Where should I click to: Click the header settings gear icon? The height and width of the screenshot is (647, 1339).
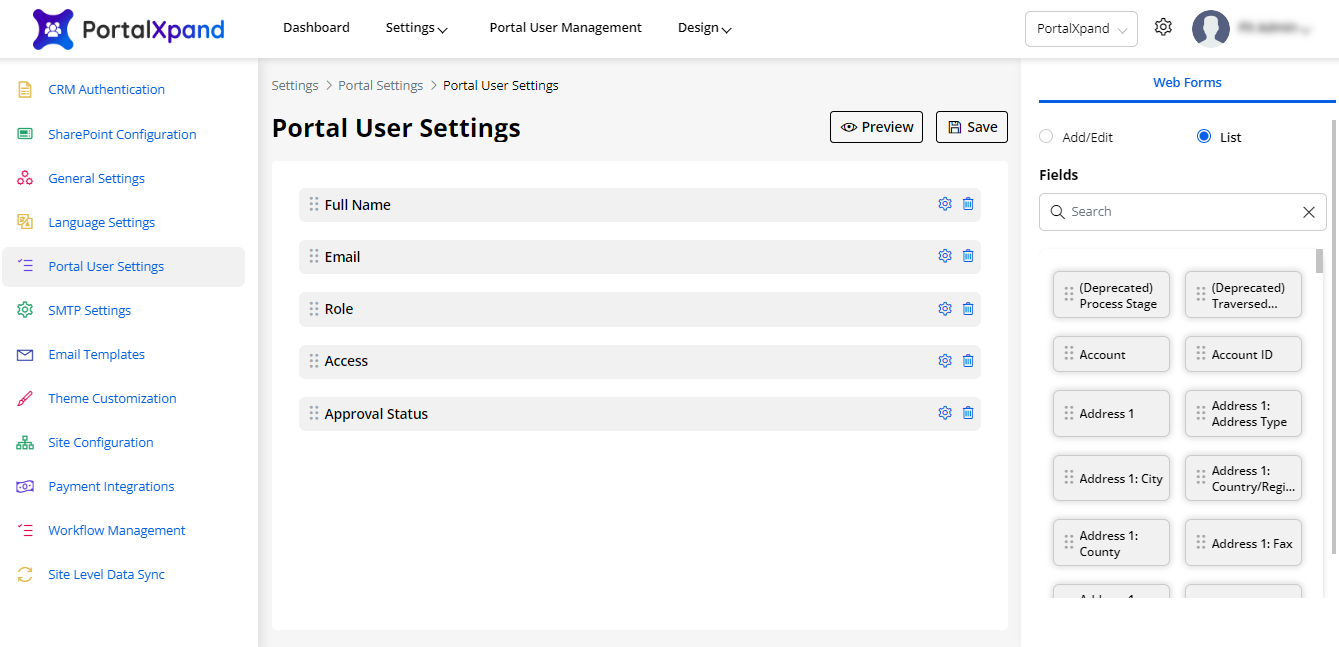[1163, 28]
